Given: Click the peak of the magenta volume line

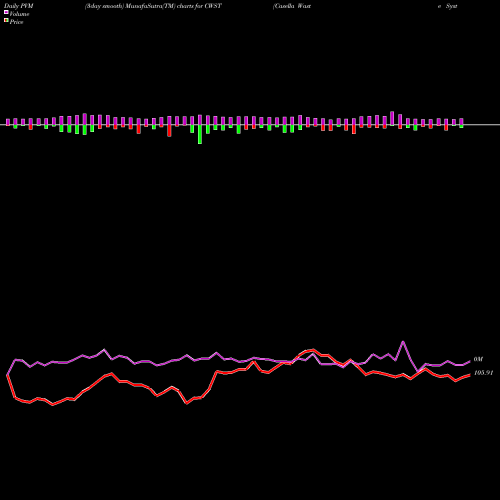Looking at the screenshot, I should coord(403,342).
